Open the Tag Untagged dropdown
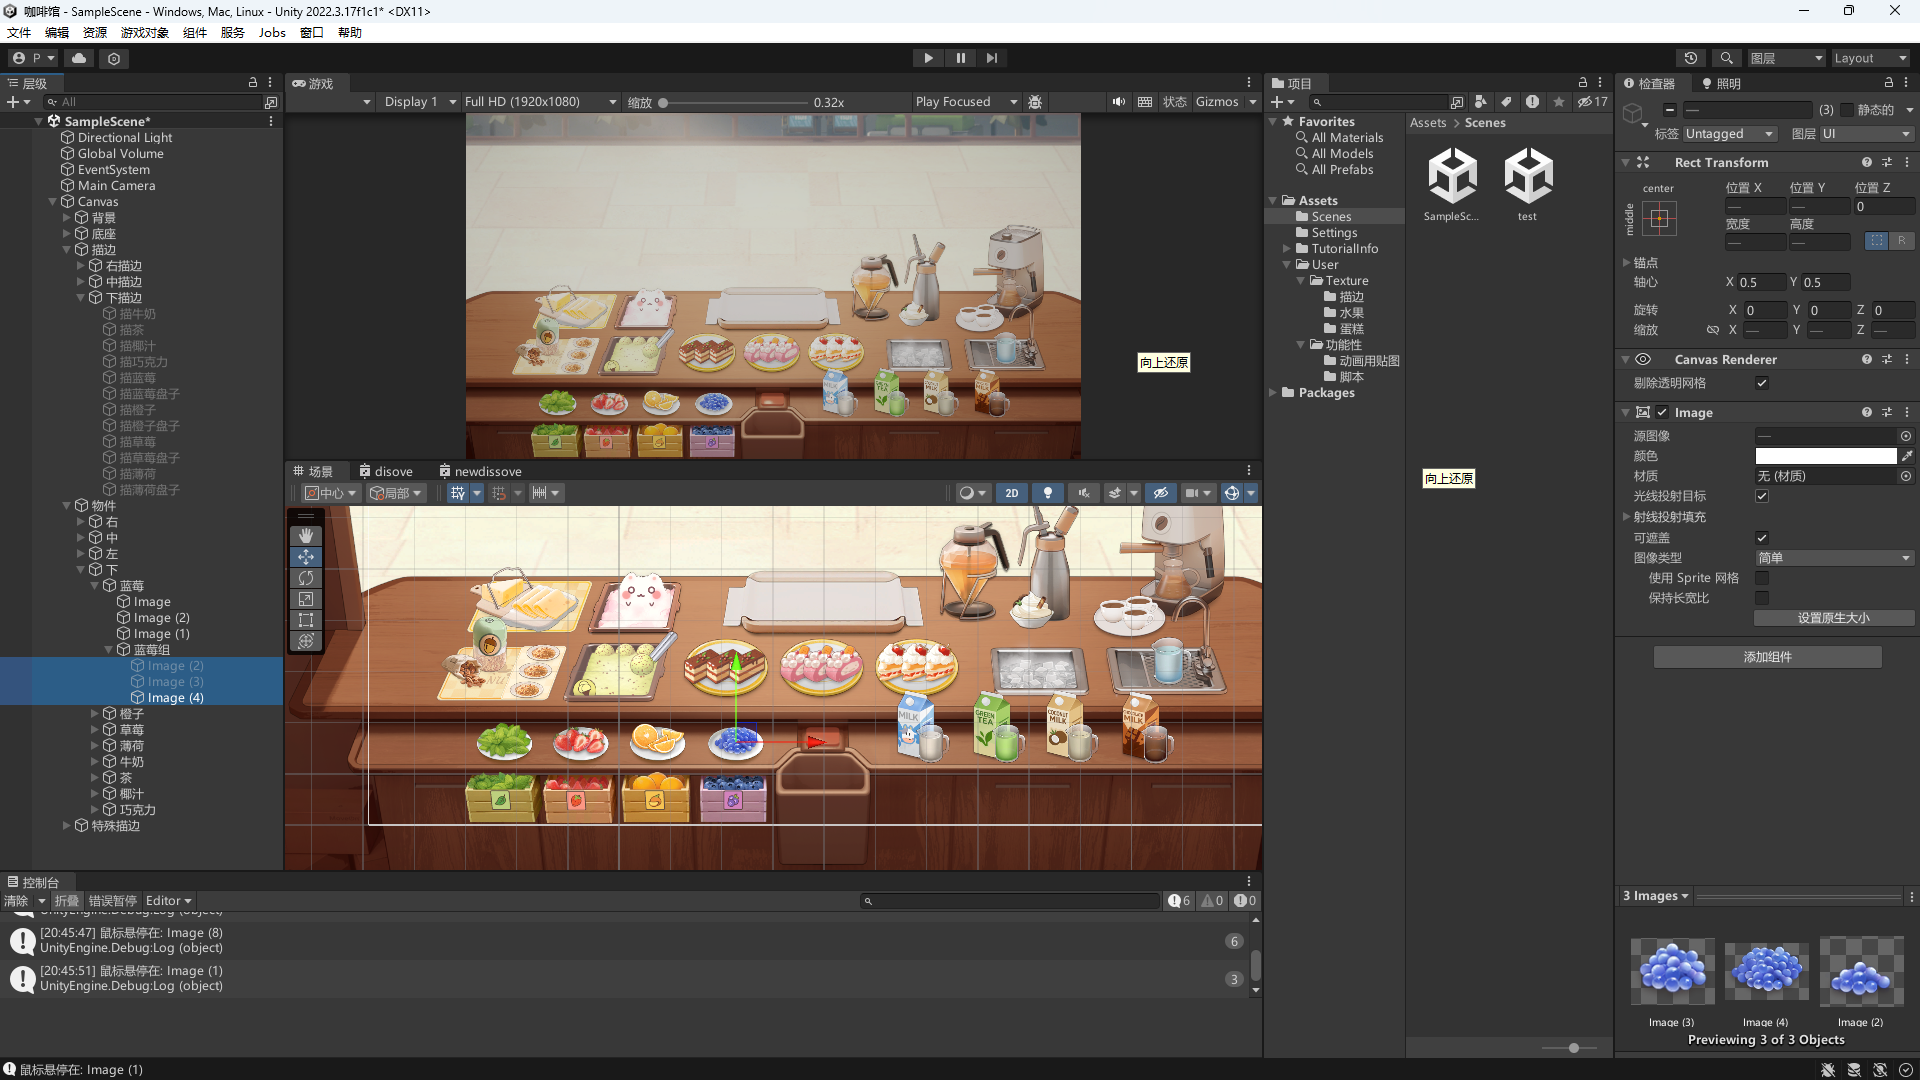The image size is (1920, 1080). tap(1729, 134)
